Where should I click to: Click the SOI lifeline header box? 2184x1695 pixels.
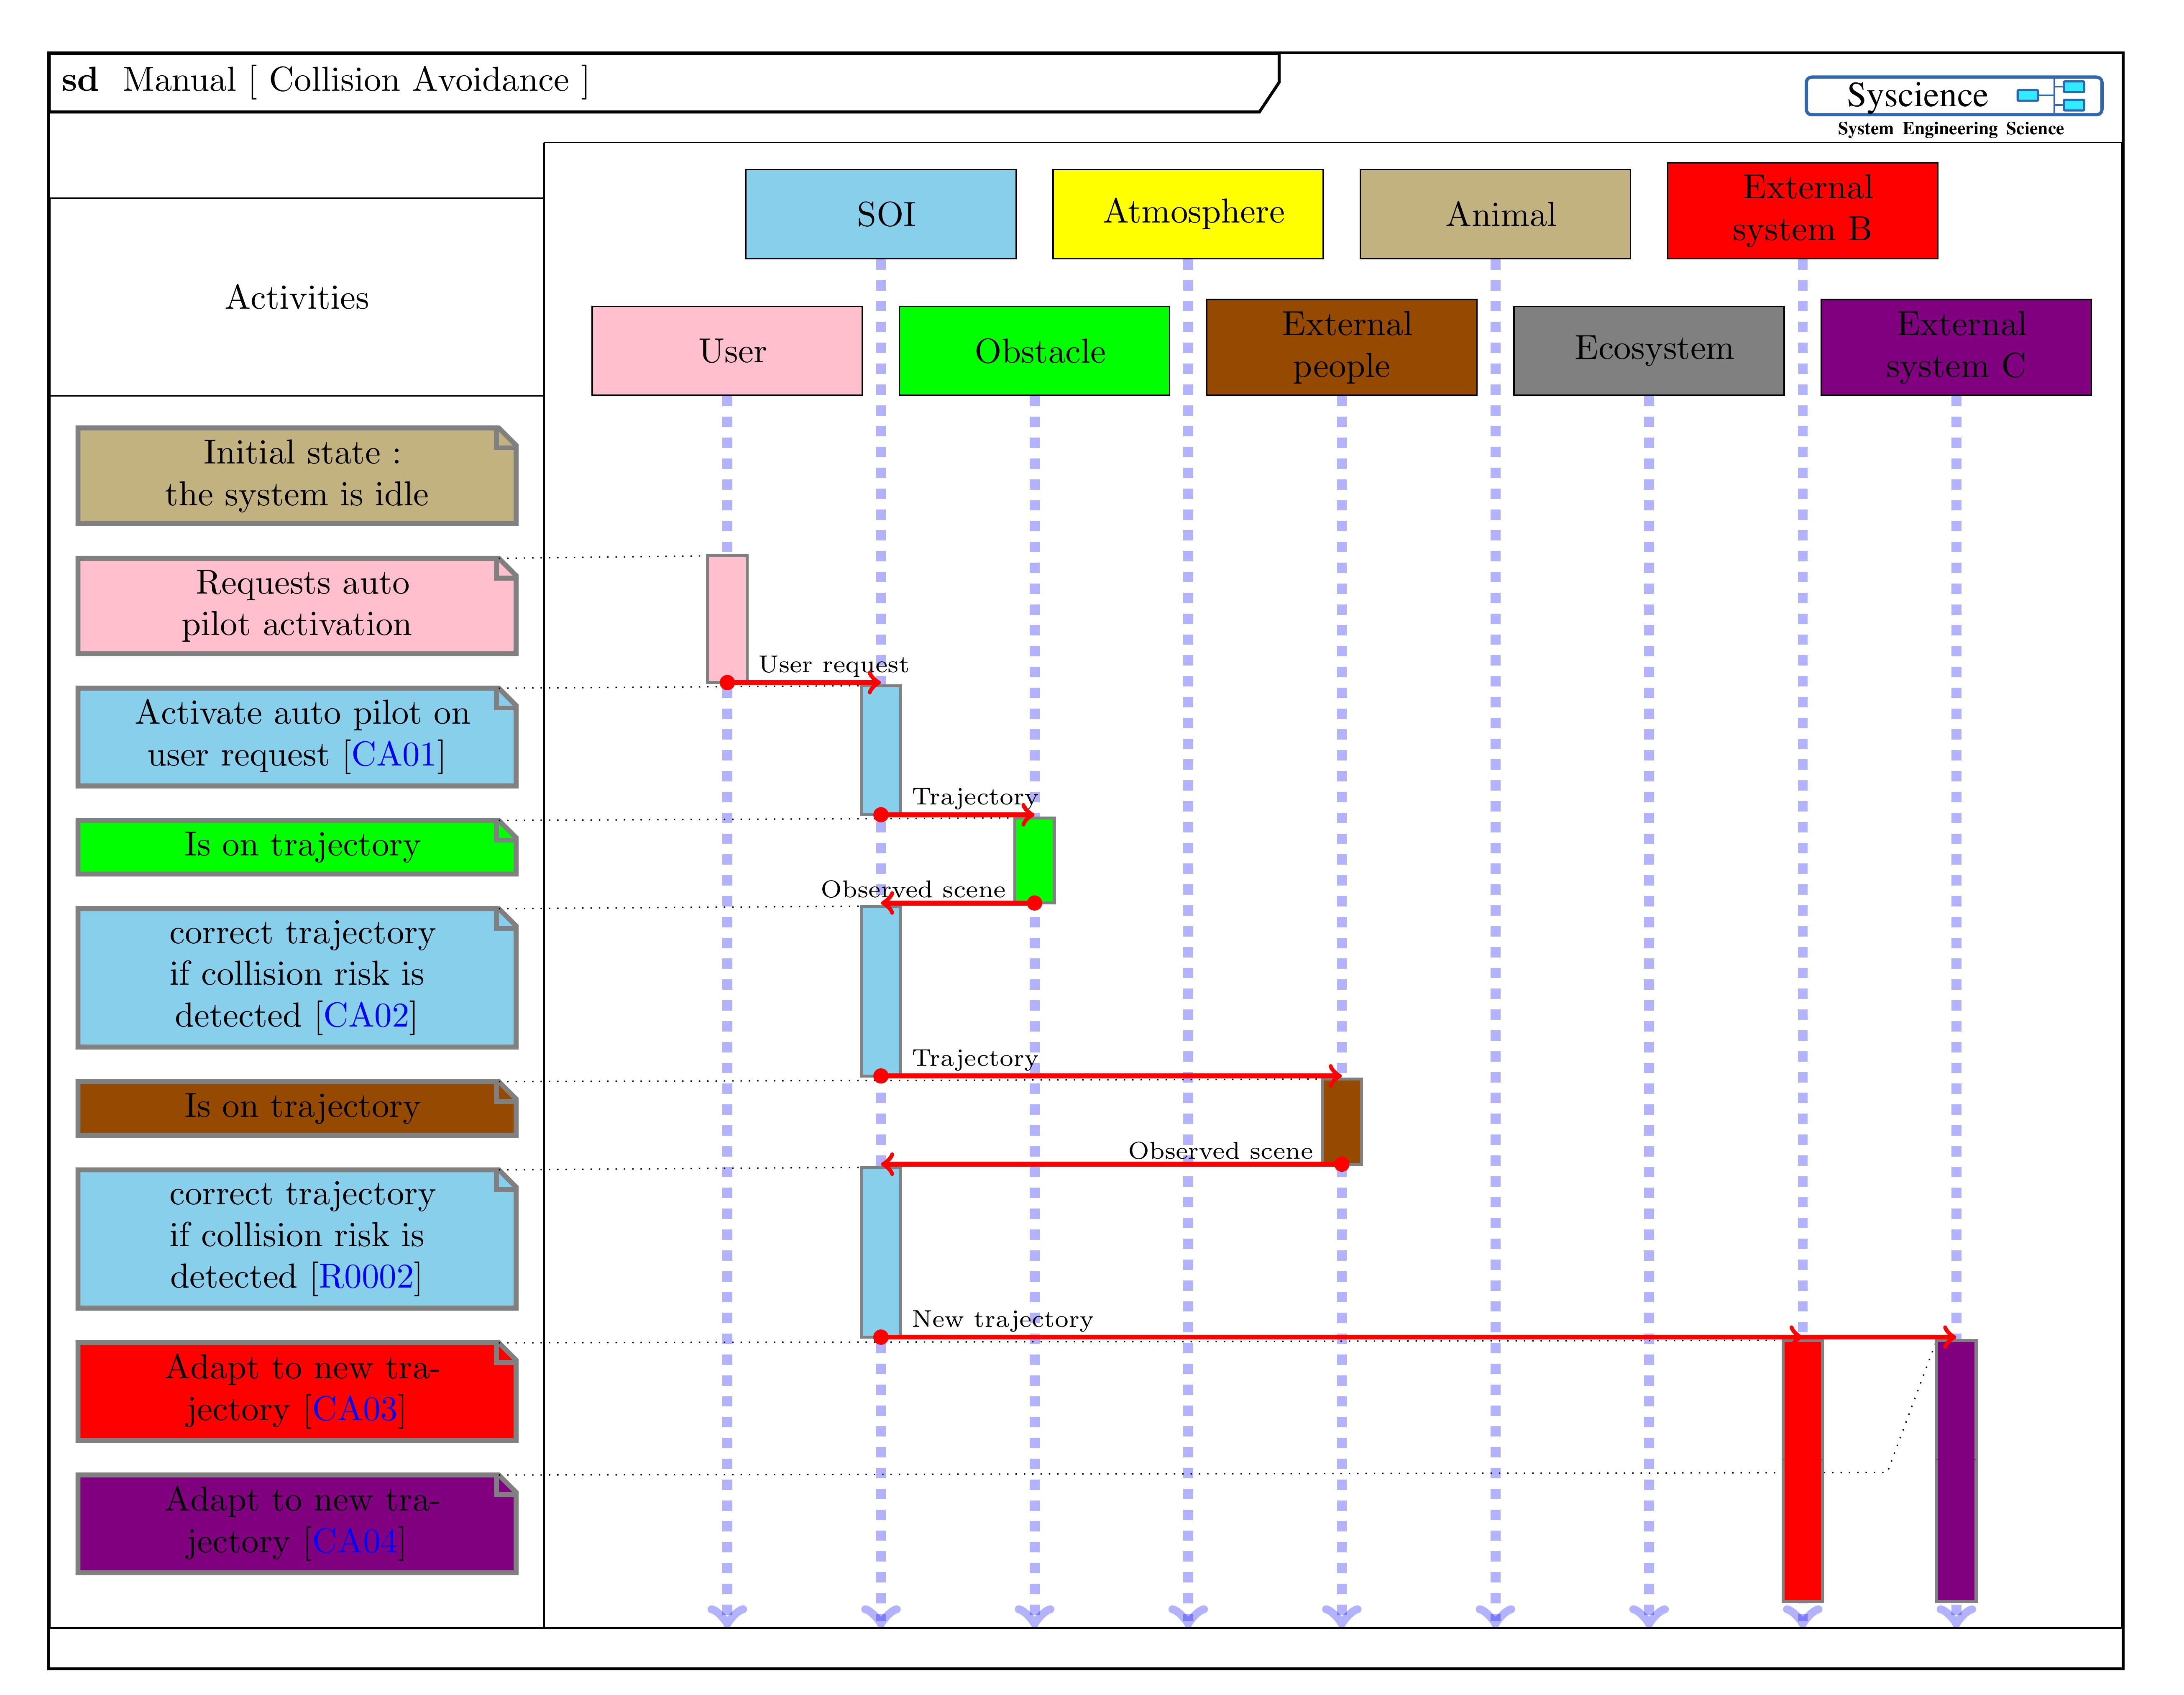point(880,214)
